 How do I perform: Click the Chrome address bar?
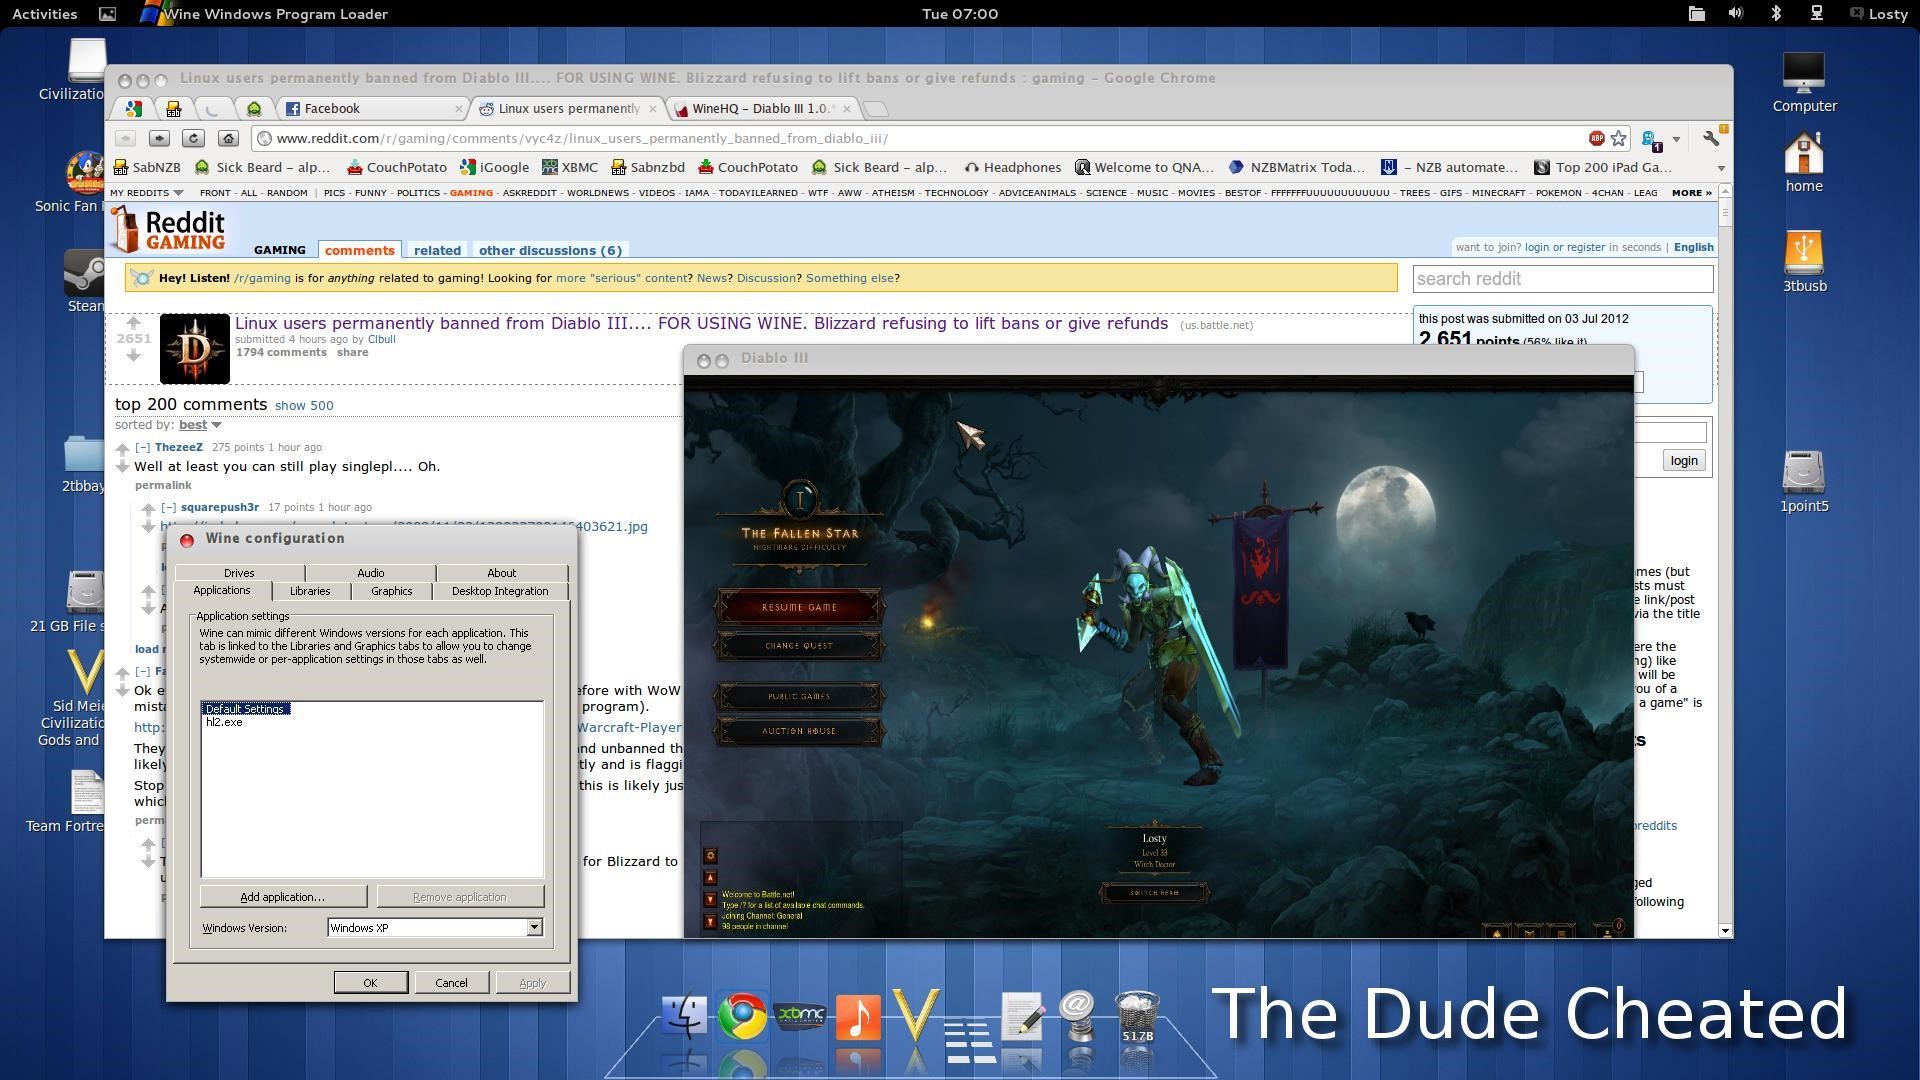(920, 138)
